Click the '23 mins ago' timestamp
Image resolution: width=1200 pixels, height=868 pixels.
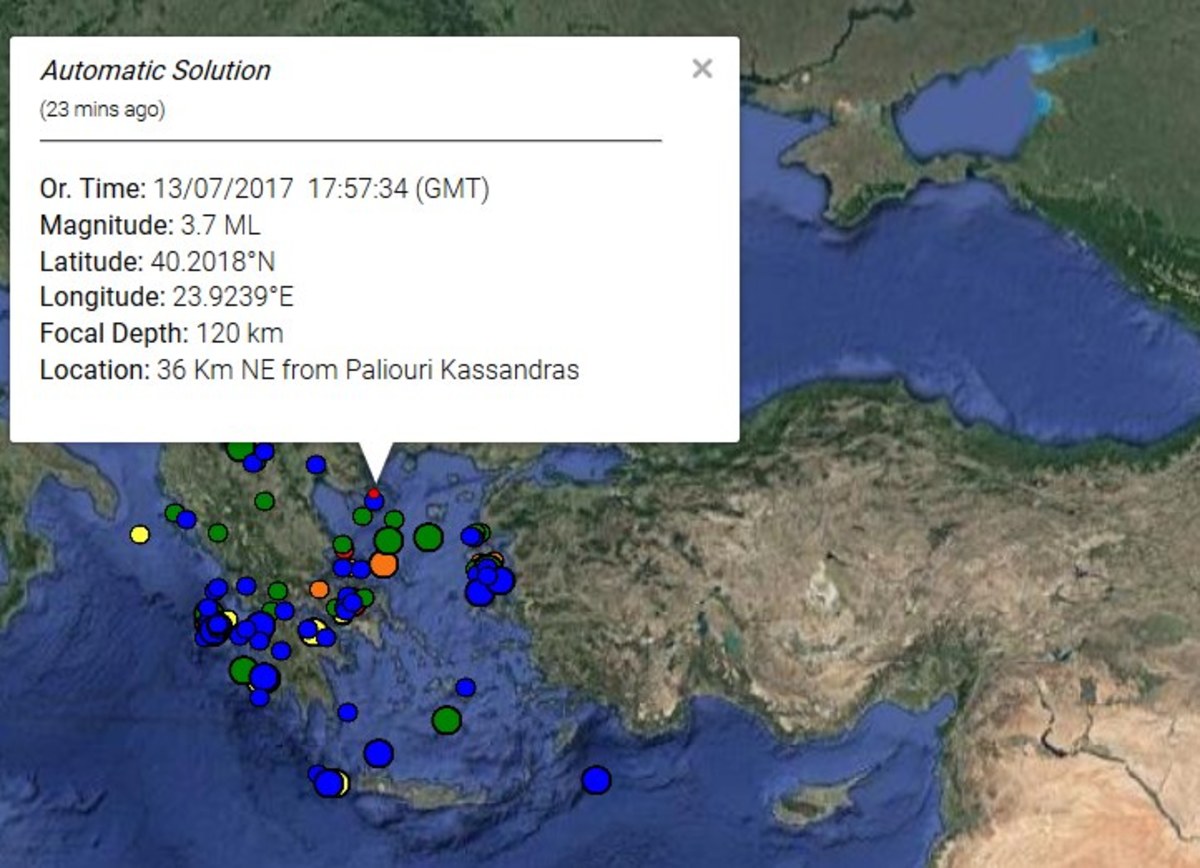click(102, 110)
